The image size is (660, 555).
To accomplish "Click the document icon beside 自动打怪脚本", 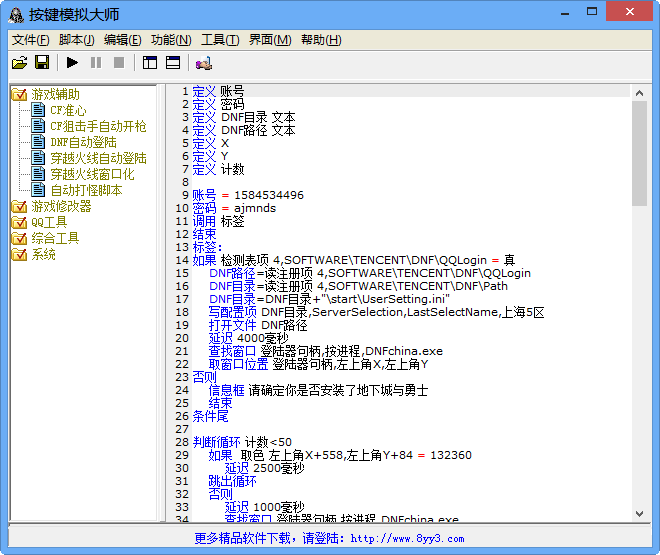I will pyautogui.click(x=38, y=190).
